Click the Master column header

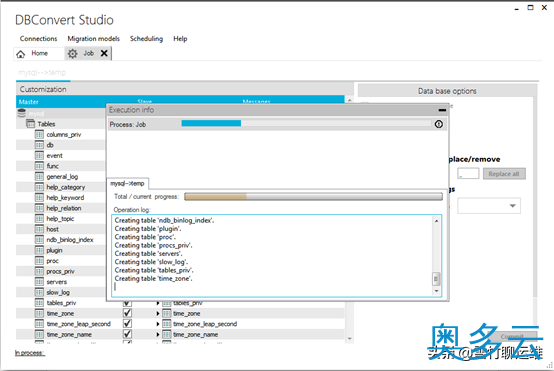pos(29,102)
